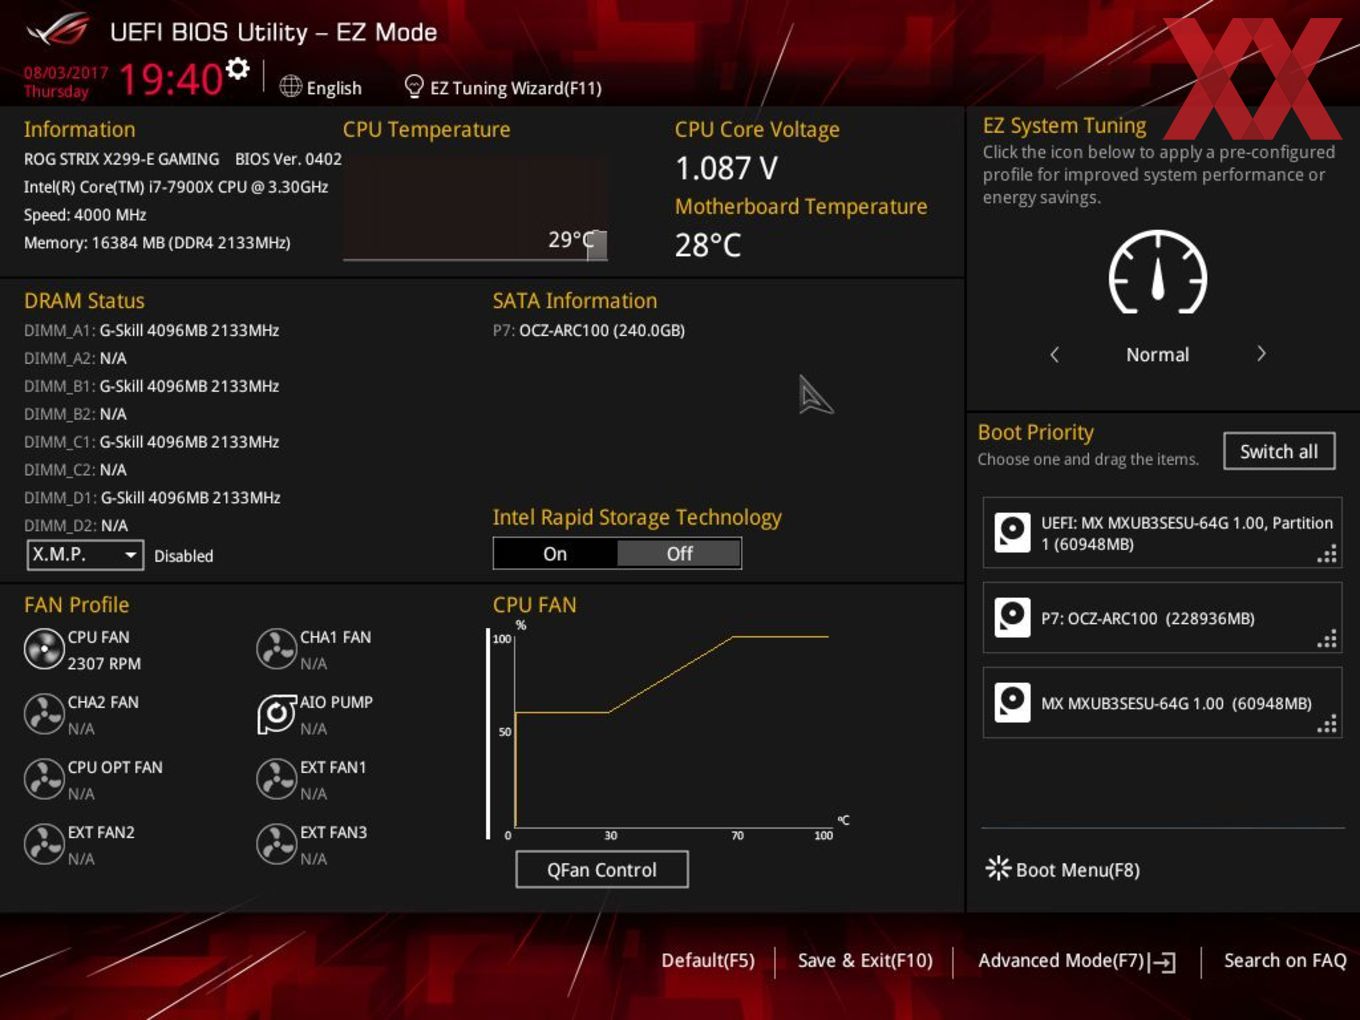Viewport: 1360px width, 1020px height.
Task: Click the BIOS Ver. 0402 text
Action: (x=288, y=159)
